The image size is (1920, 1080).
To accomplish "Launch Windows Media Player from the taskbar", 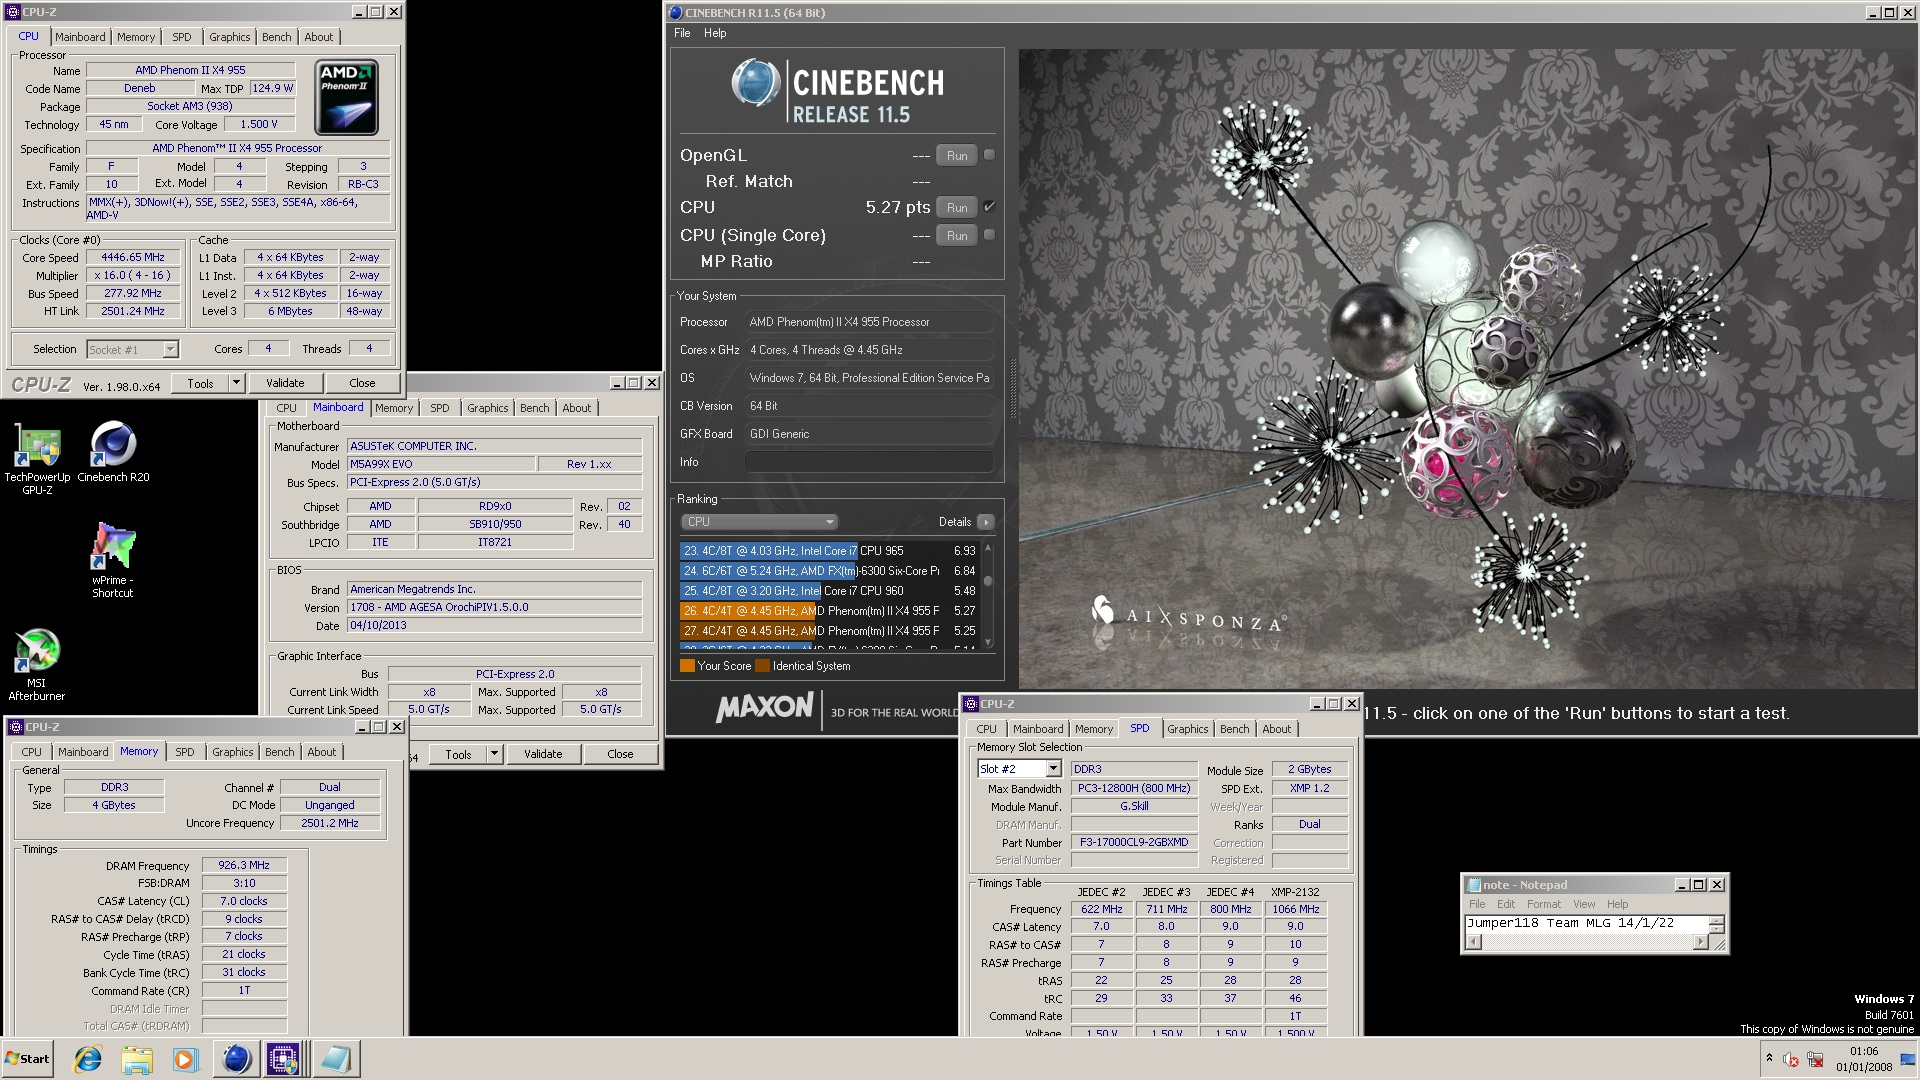I will click(185, 1059).
